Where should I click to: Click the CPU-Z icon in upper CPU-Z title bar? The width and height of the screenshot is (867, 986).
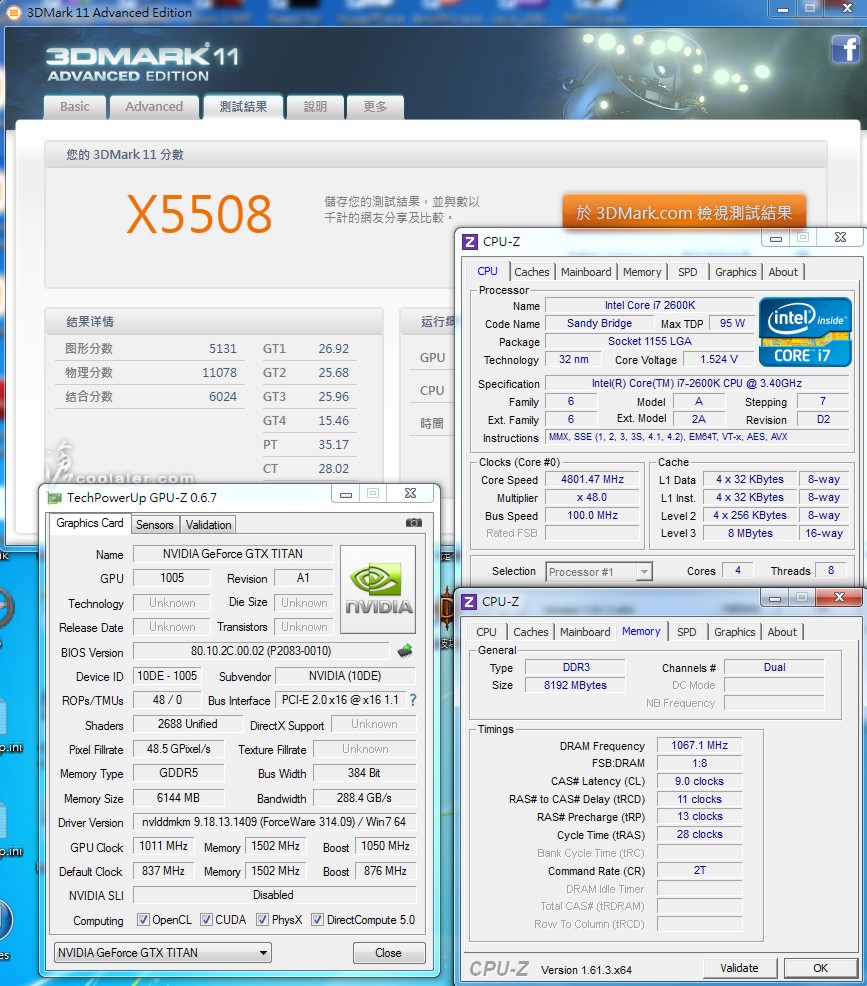click(469, 241)
